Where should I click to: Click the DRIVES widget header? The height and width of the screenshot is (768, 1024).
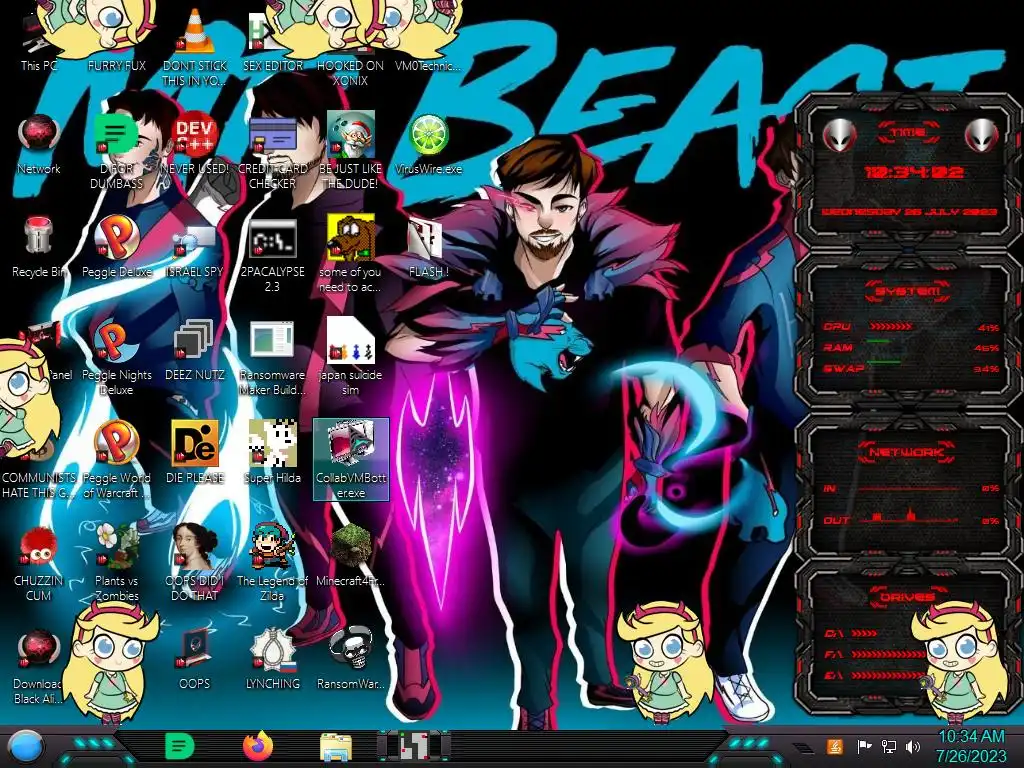[907, 597]
